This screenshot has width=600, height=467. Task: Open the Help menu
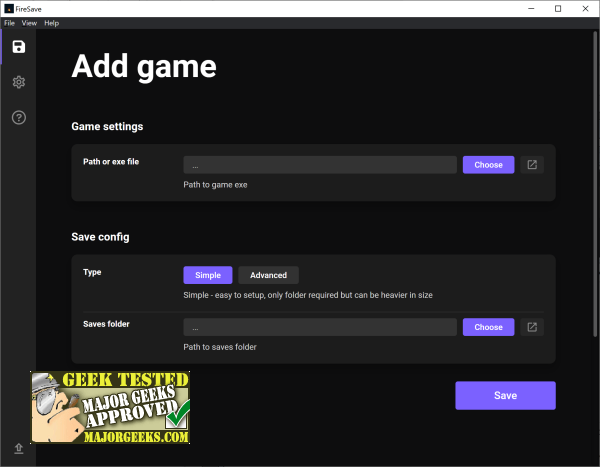51,23
